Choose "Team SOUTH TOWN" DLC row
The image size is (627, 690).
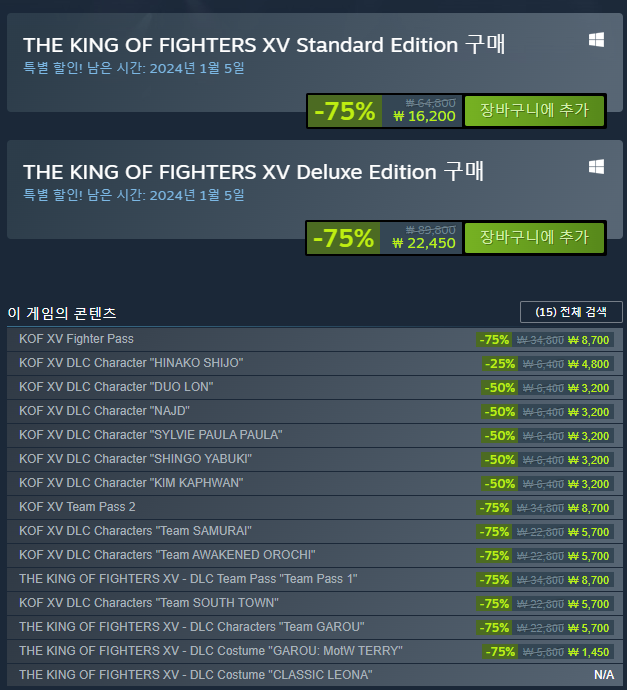[149, 603]
